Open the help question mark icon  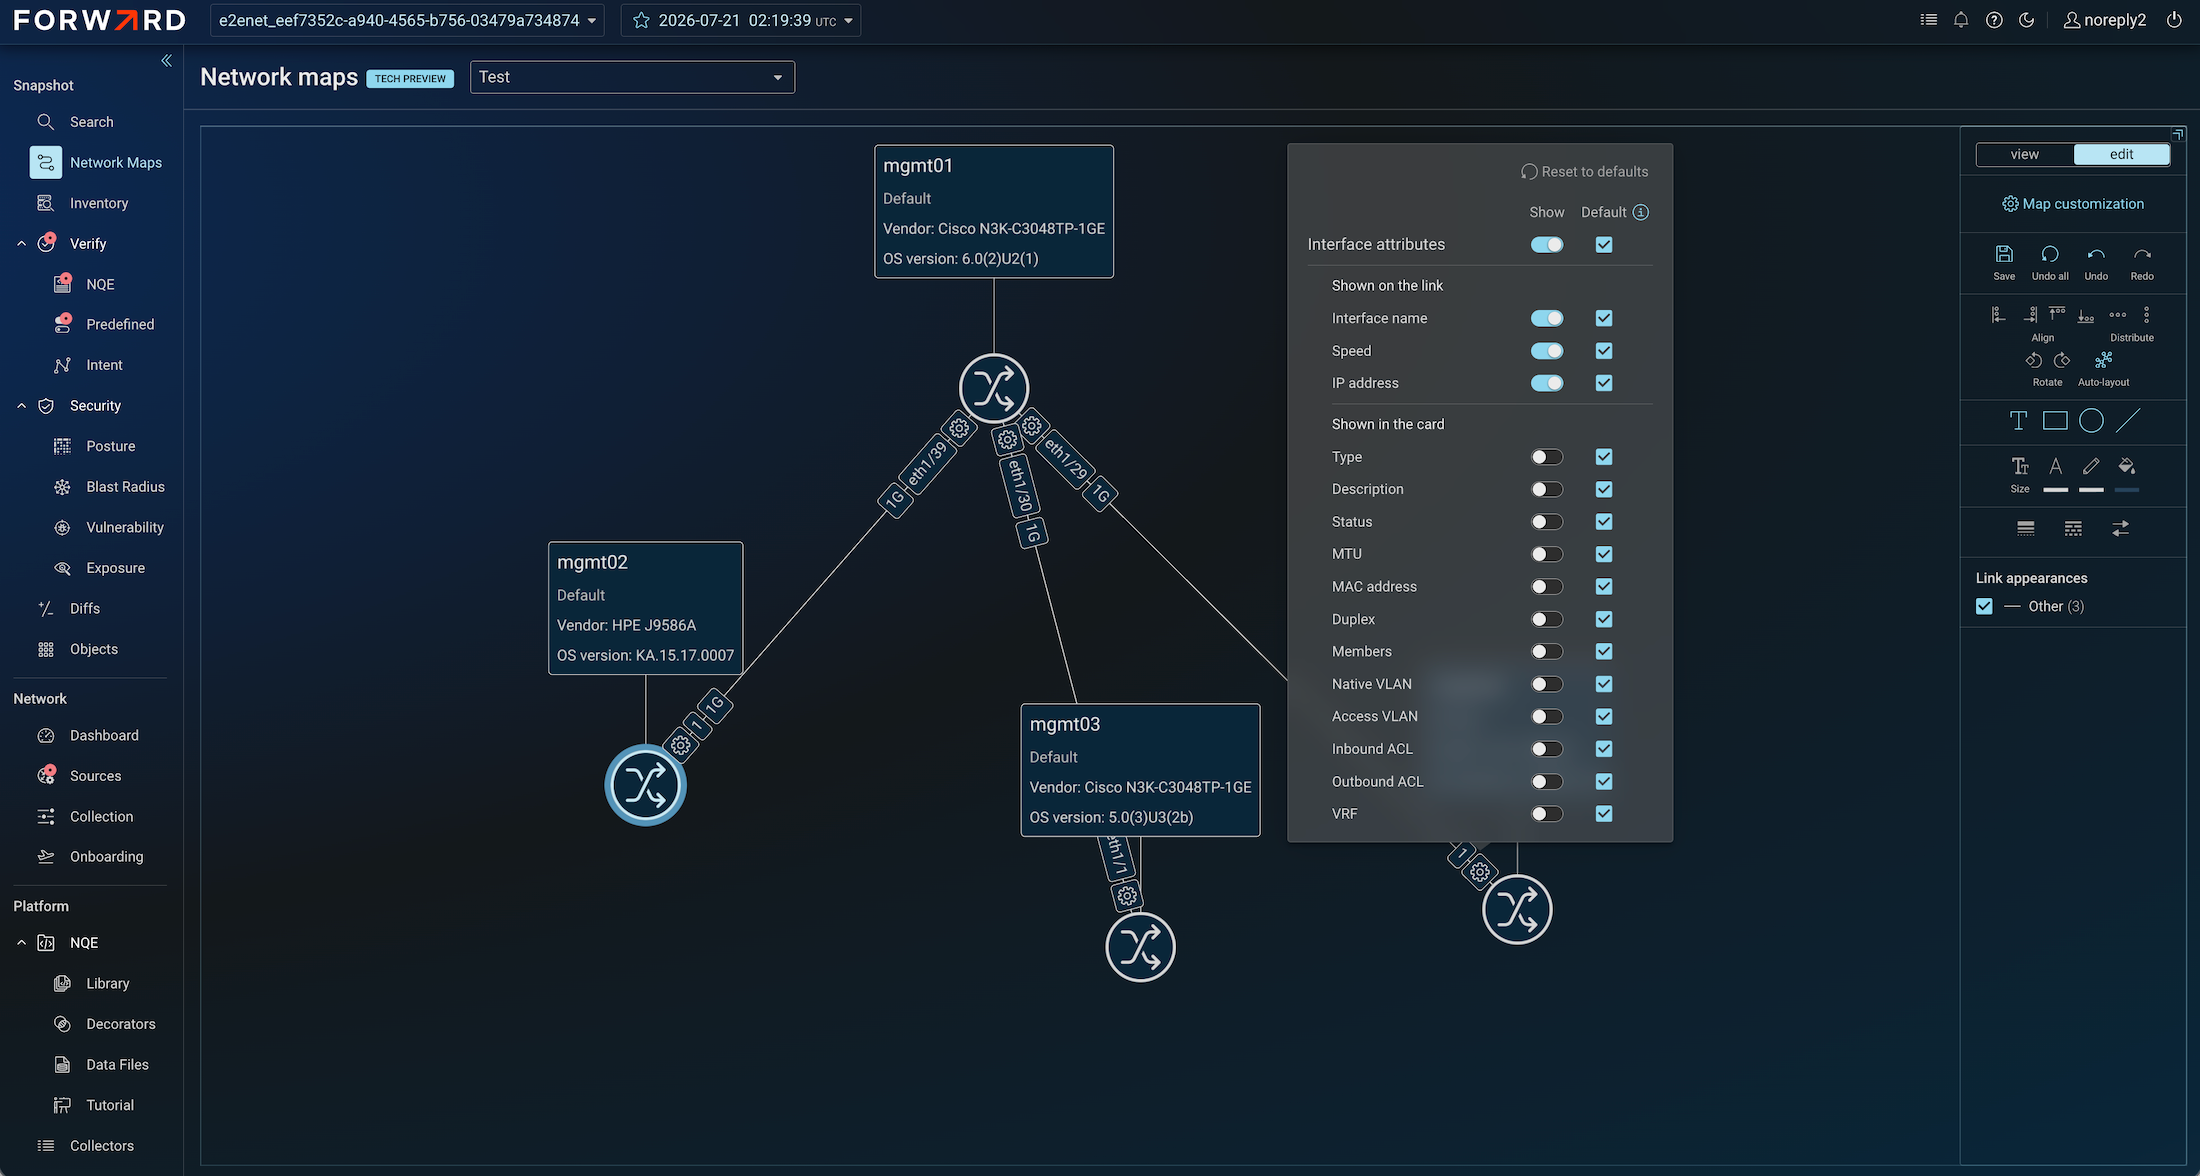pyautogui.click(x=1994, y=20)
